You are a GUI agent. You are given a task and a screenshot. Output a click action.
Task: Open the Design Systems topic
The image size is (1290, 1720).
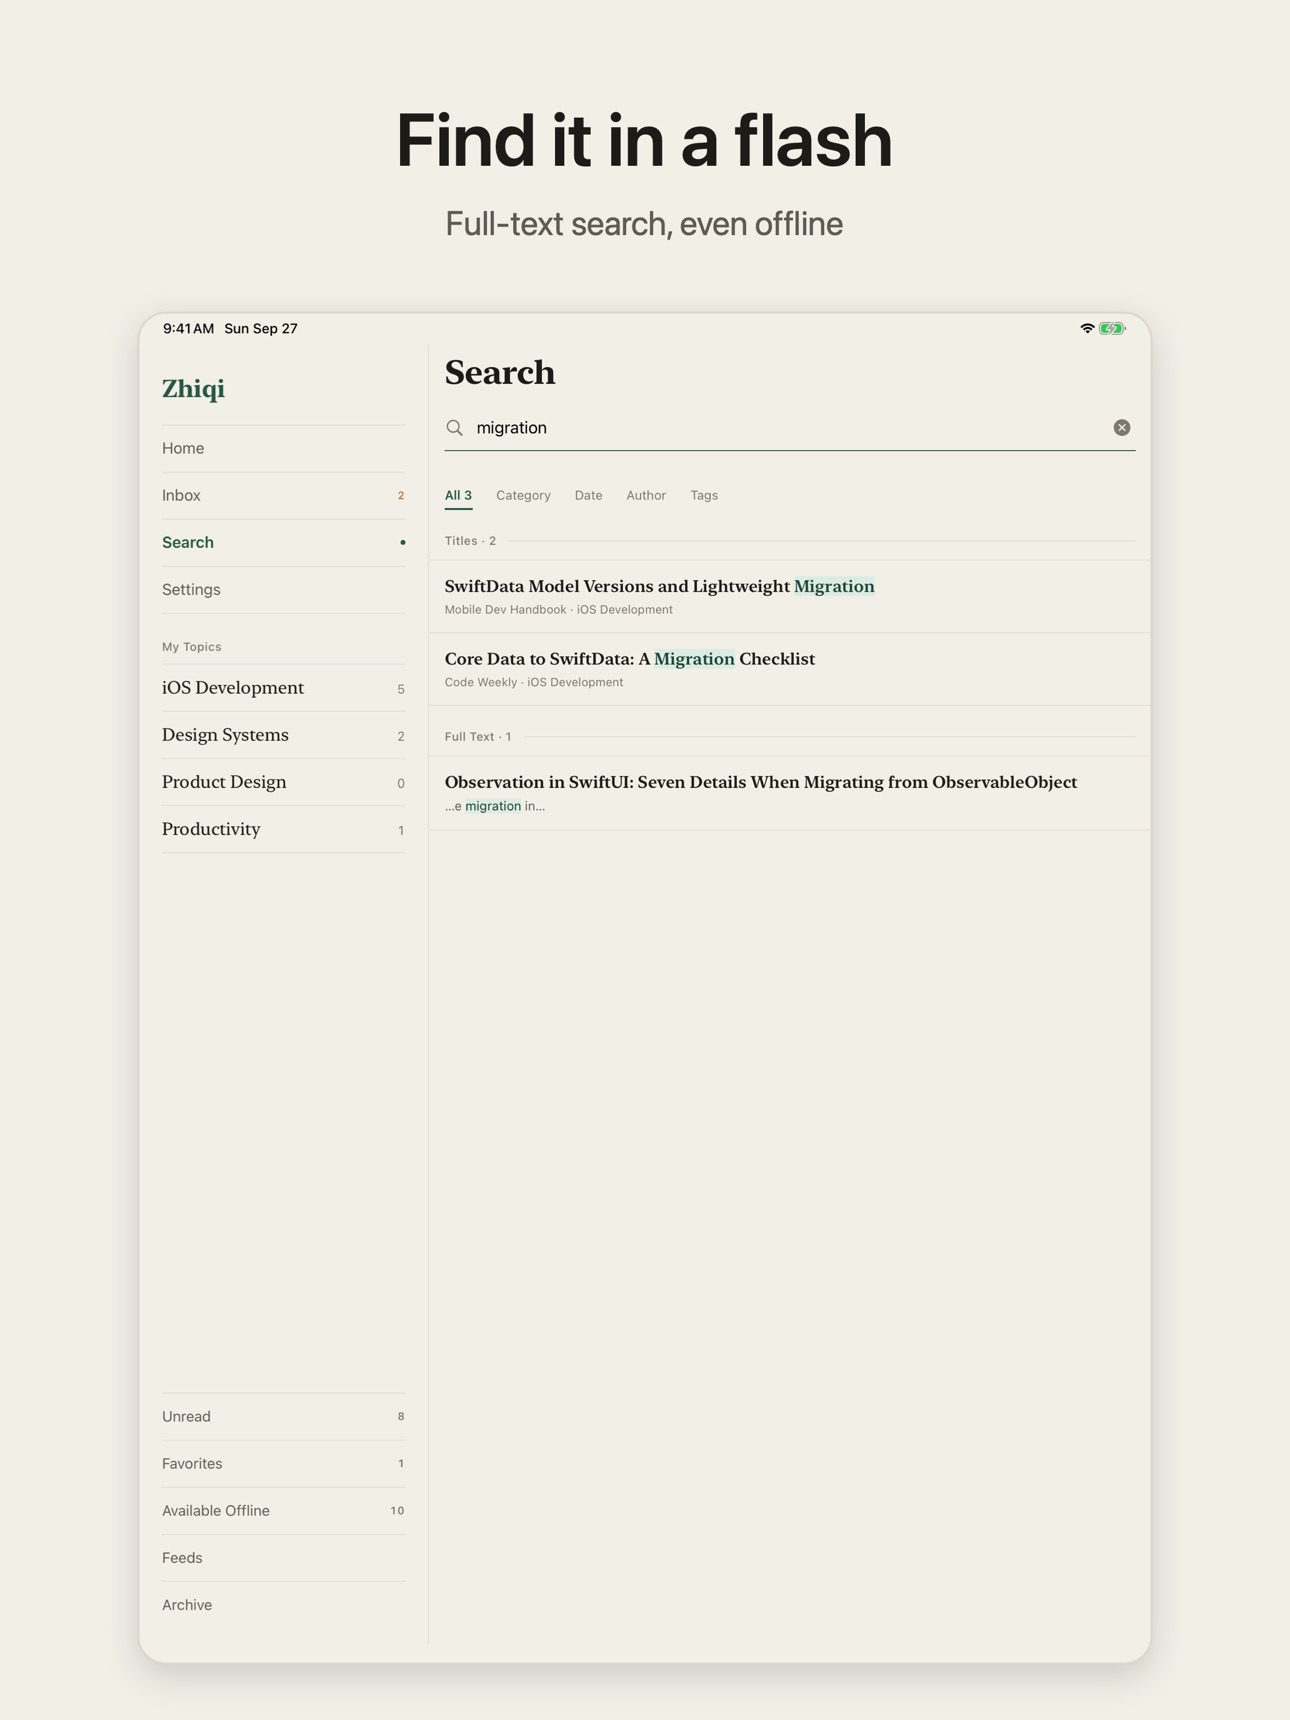coord(284,735)
